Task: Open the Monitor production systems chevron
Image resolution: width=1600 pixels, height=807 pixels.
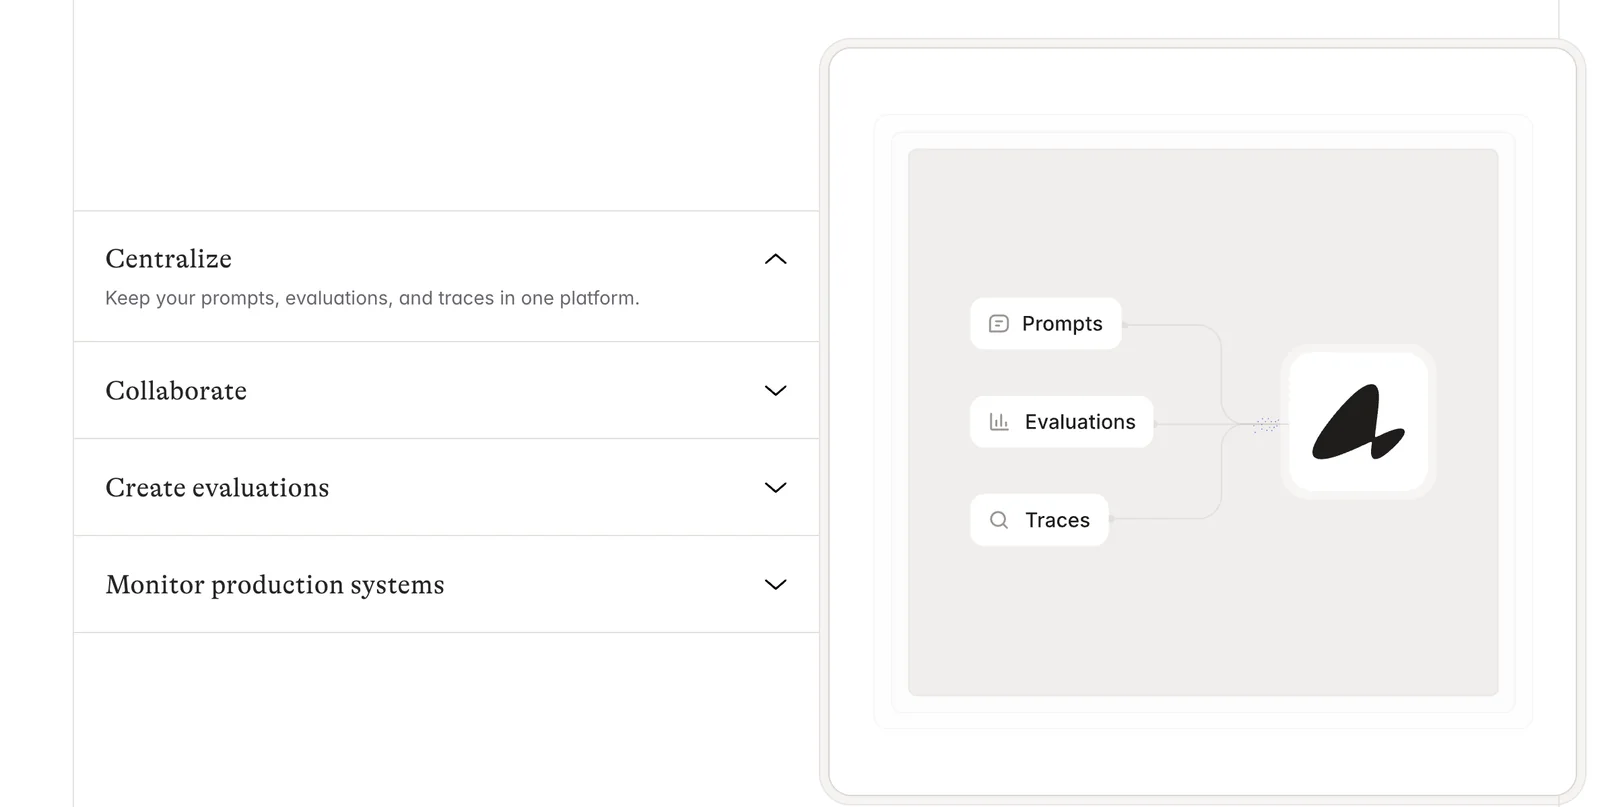Action: (775, 584)
